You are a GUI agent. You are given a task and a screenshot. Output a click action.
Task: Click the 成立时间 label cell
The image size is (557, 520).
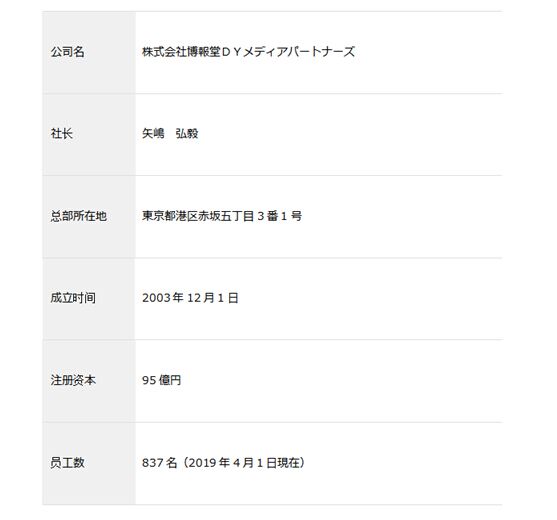coord(89,299)
